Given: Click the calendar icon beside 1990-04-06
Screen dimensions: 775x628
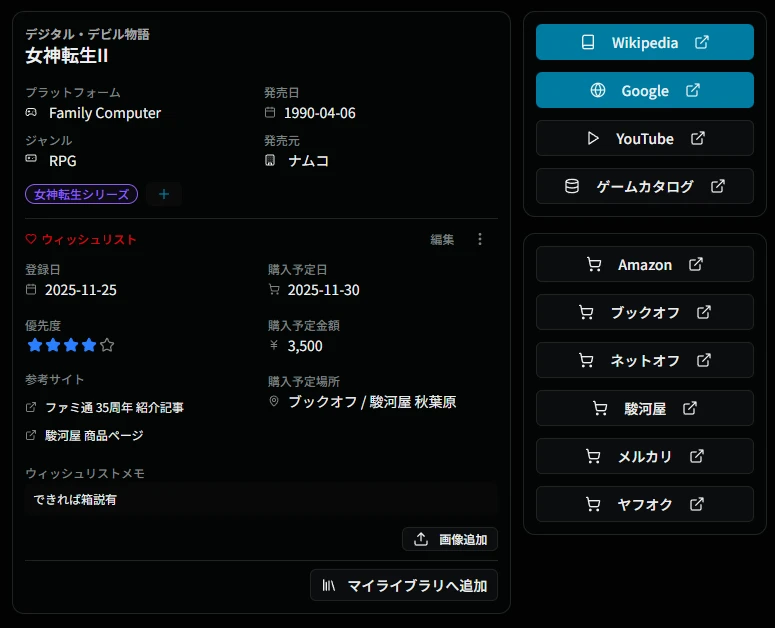Looking at the screenshot, I should click(270, 113).
